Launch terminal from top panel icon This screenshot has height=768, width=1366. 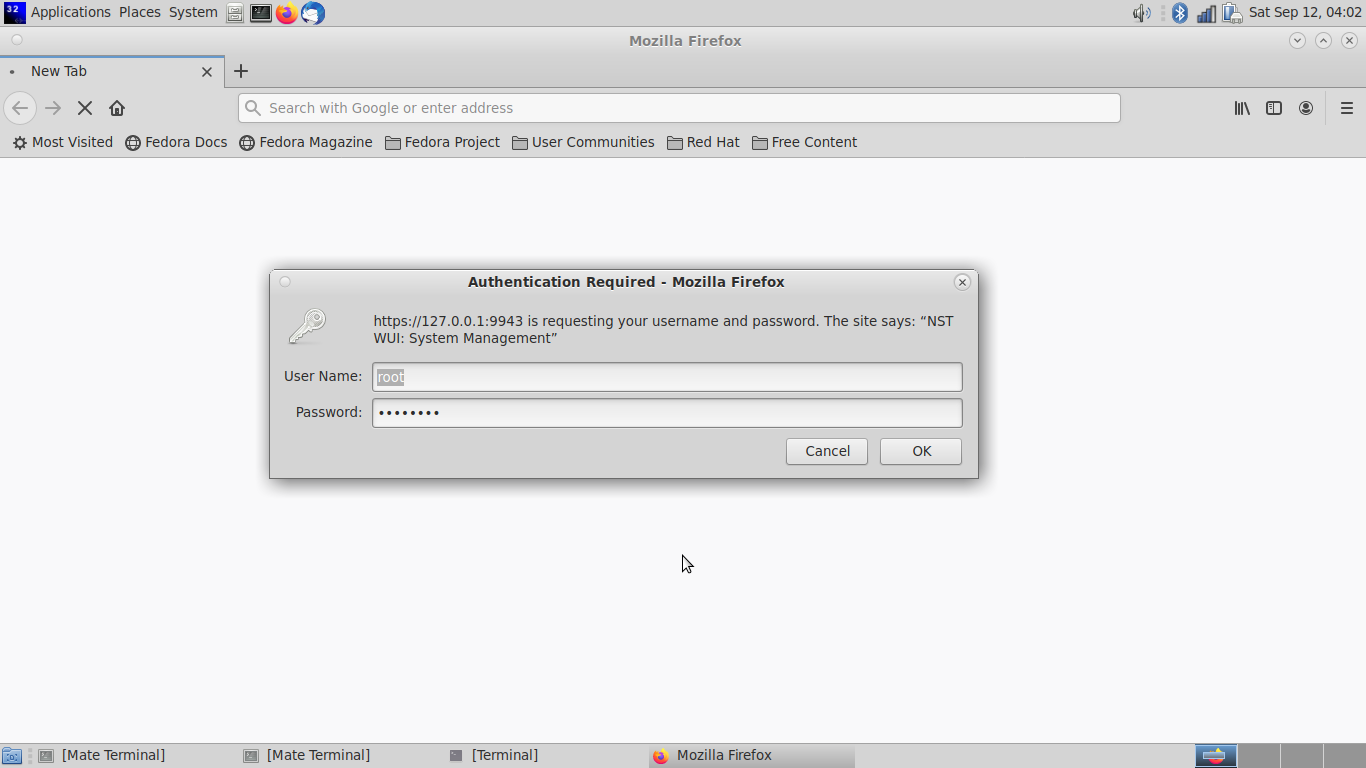click(x=261, y=13)
